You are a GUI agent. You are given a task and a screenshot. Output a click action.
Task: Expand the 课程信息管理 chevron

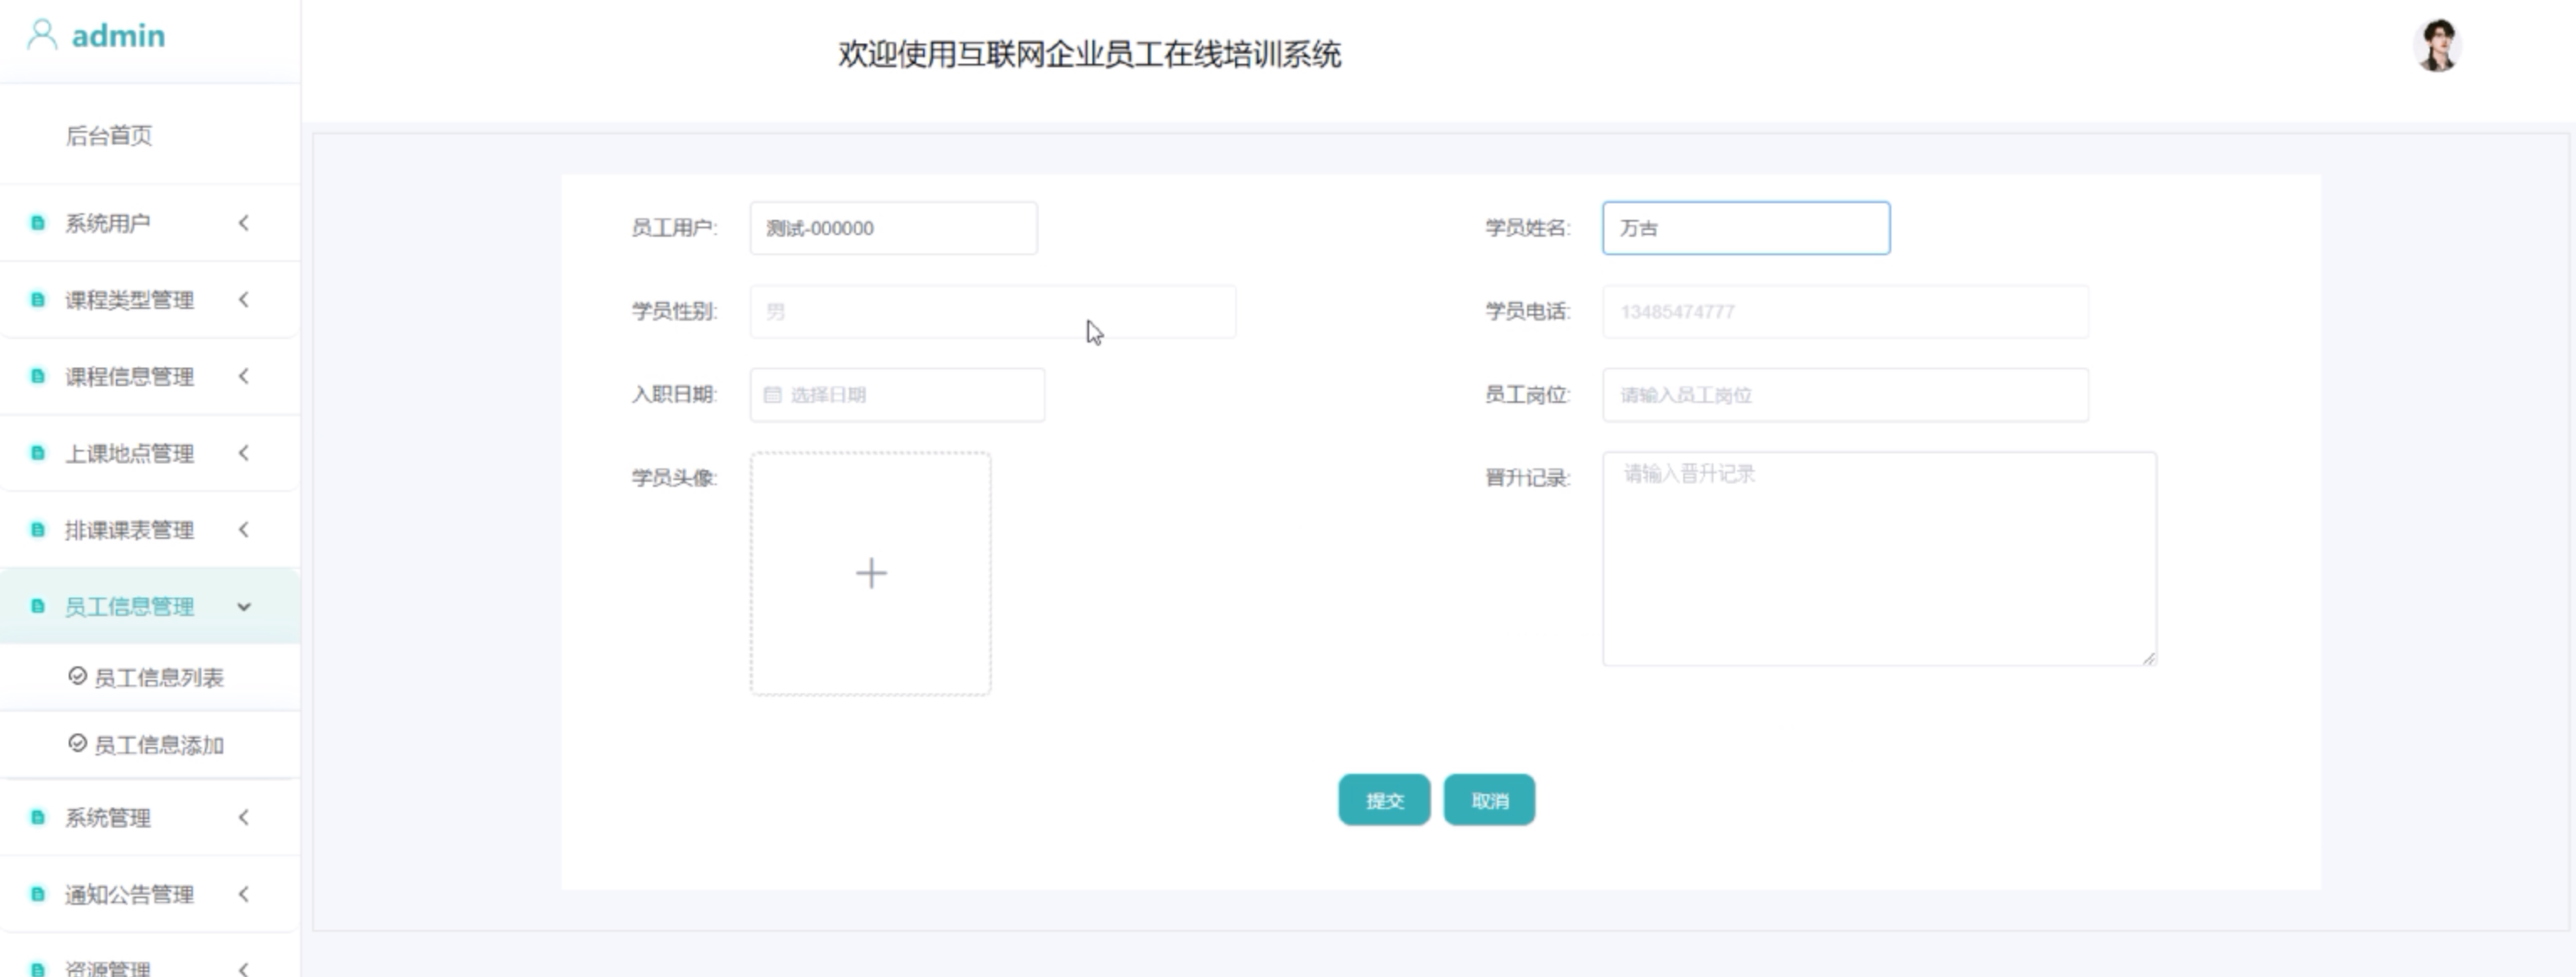(x=243, y=376)
